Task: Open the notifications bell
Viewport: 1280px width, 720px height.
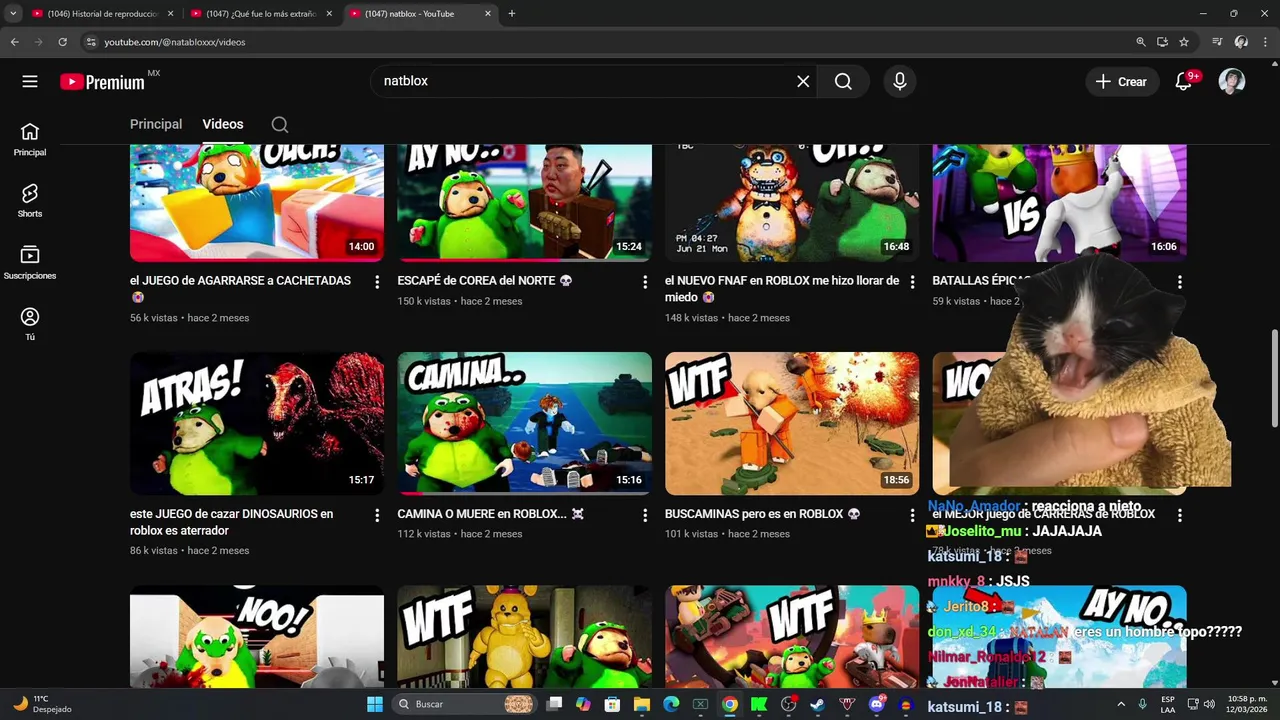Action: [1184, 82]
